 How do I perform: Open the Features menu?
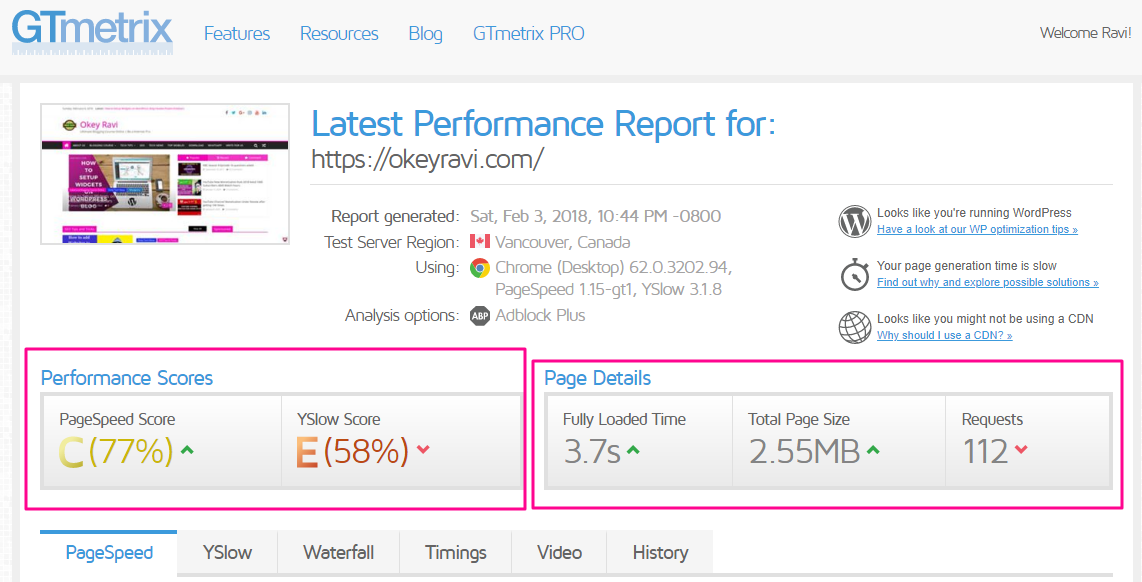(x=237, y=34)
